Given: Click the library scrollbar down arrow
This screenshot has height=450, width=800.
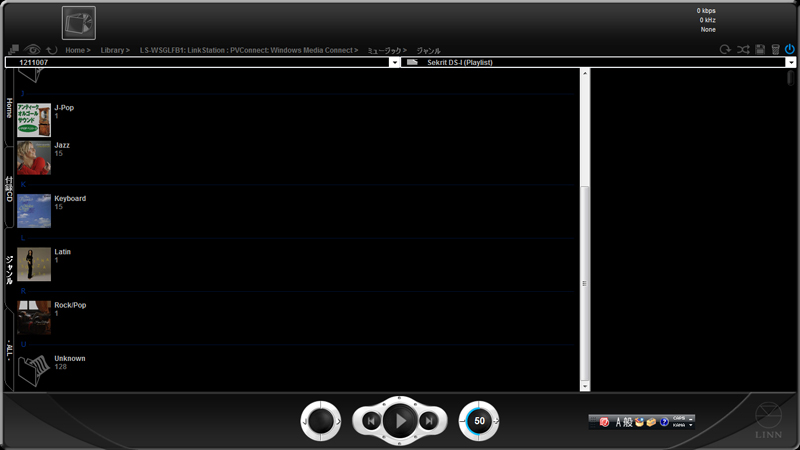Looking at the screenshot, I should point(585,386).
